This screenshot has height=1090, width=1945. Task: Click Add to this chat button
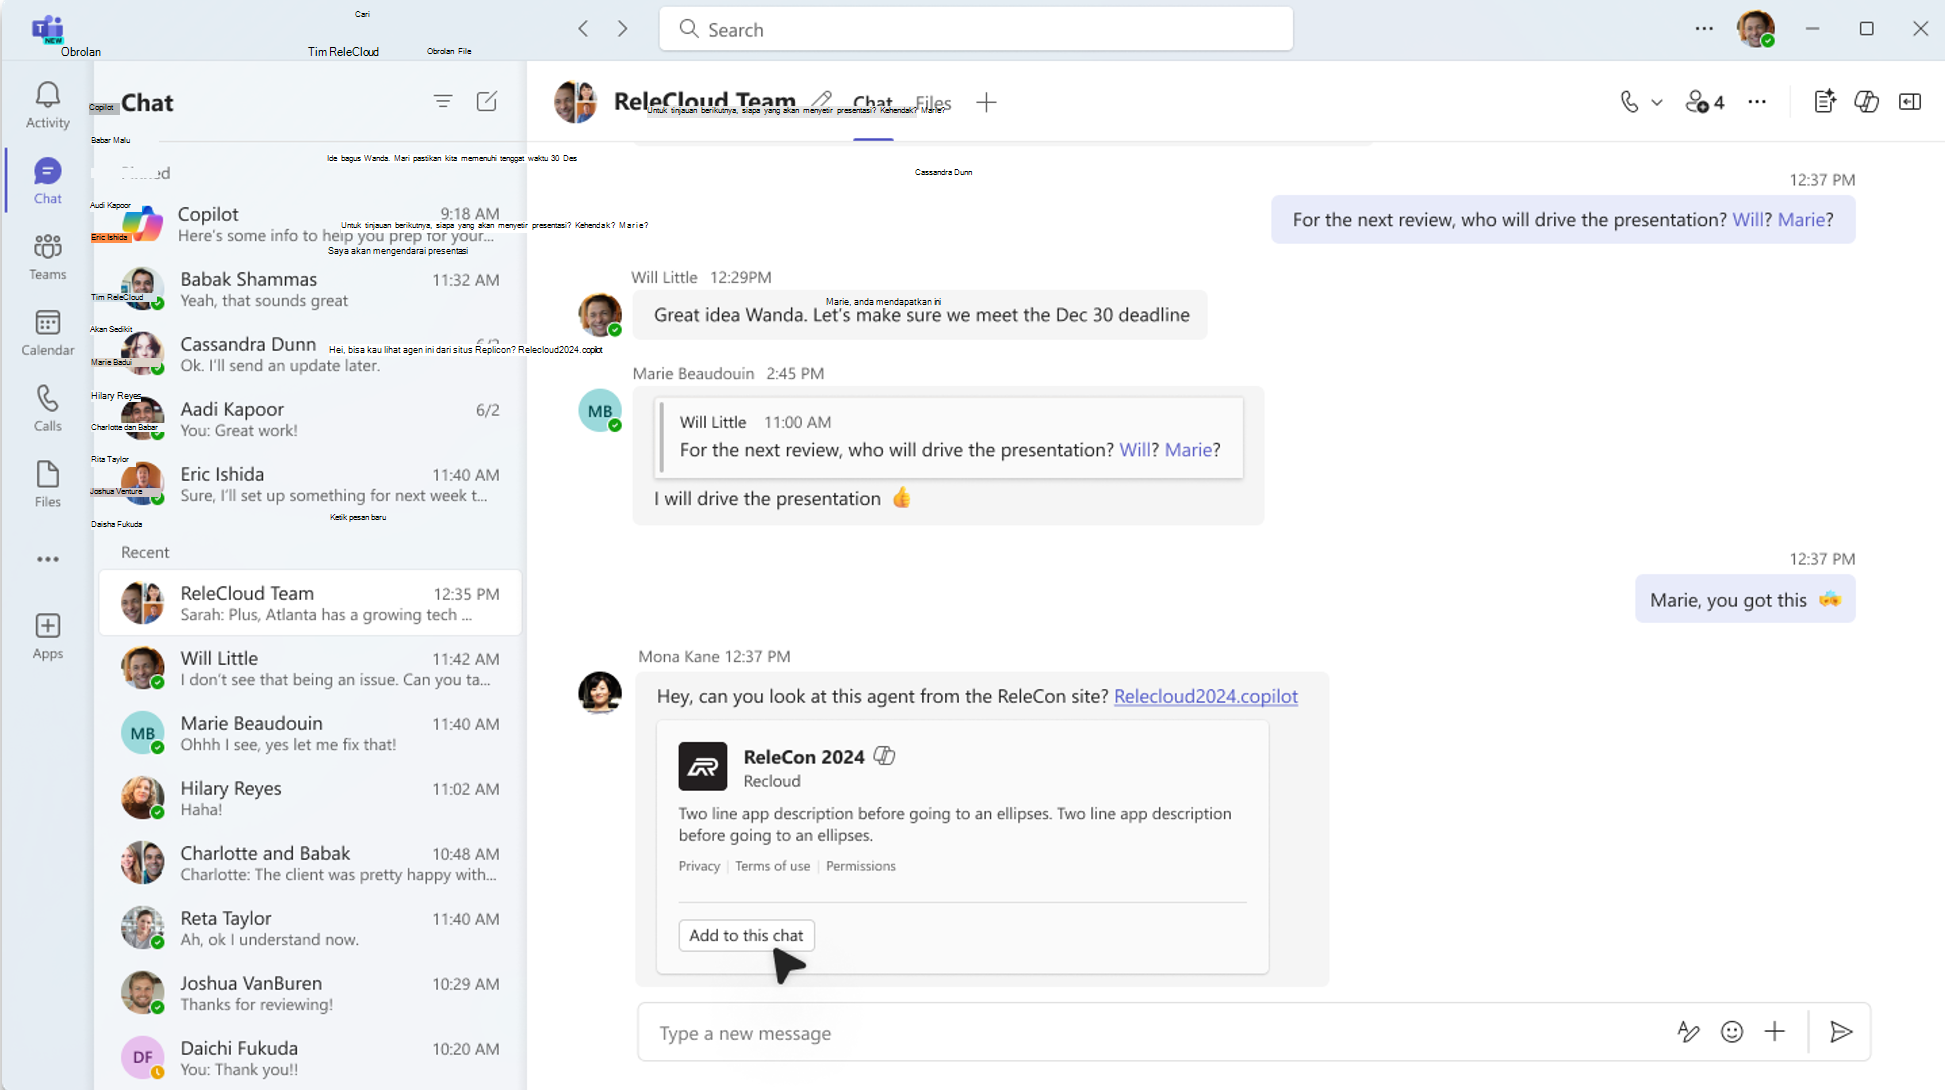746,935
